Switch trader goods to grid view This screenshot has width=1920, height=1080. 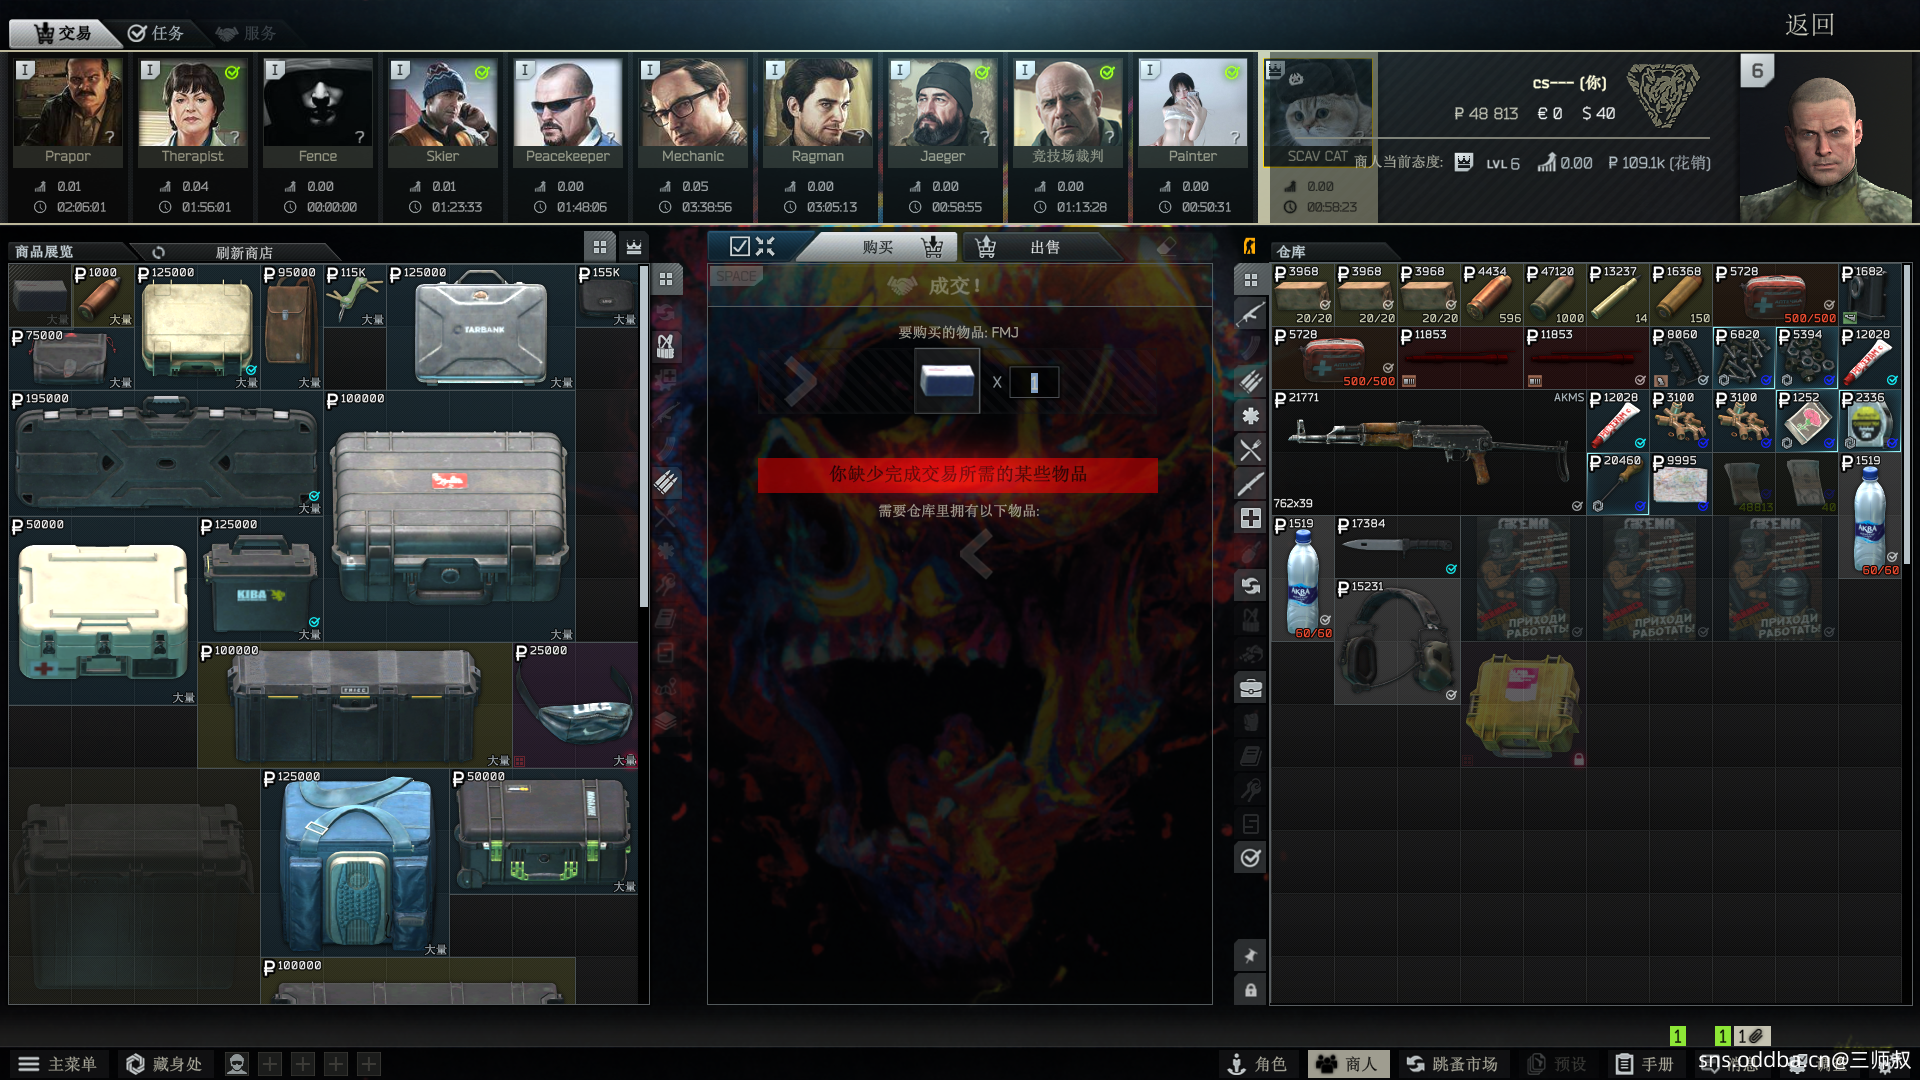[600, 247]
